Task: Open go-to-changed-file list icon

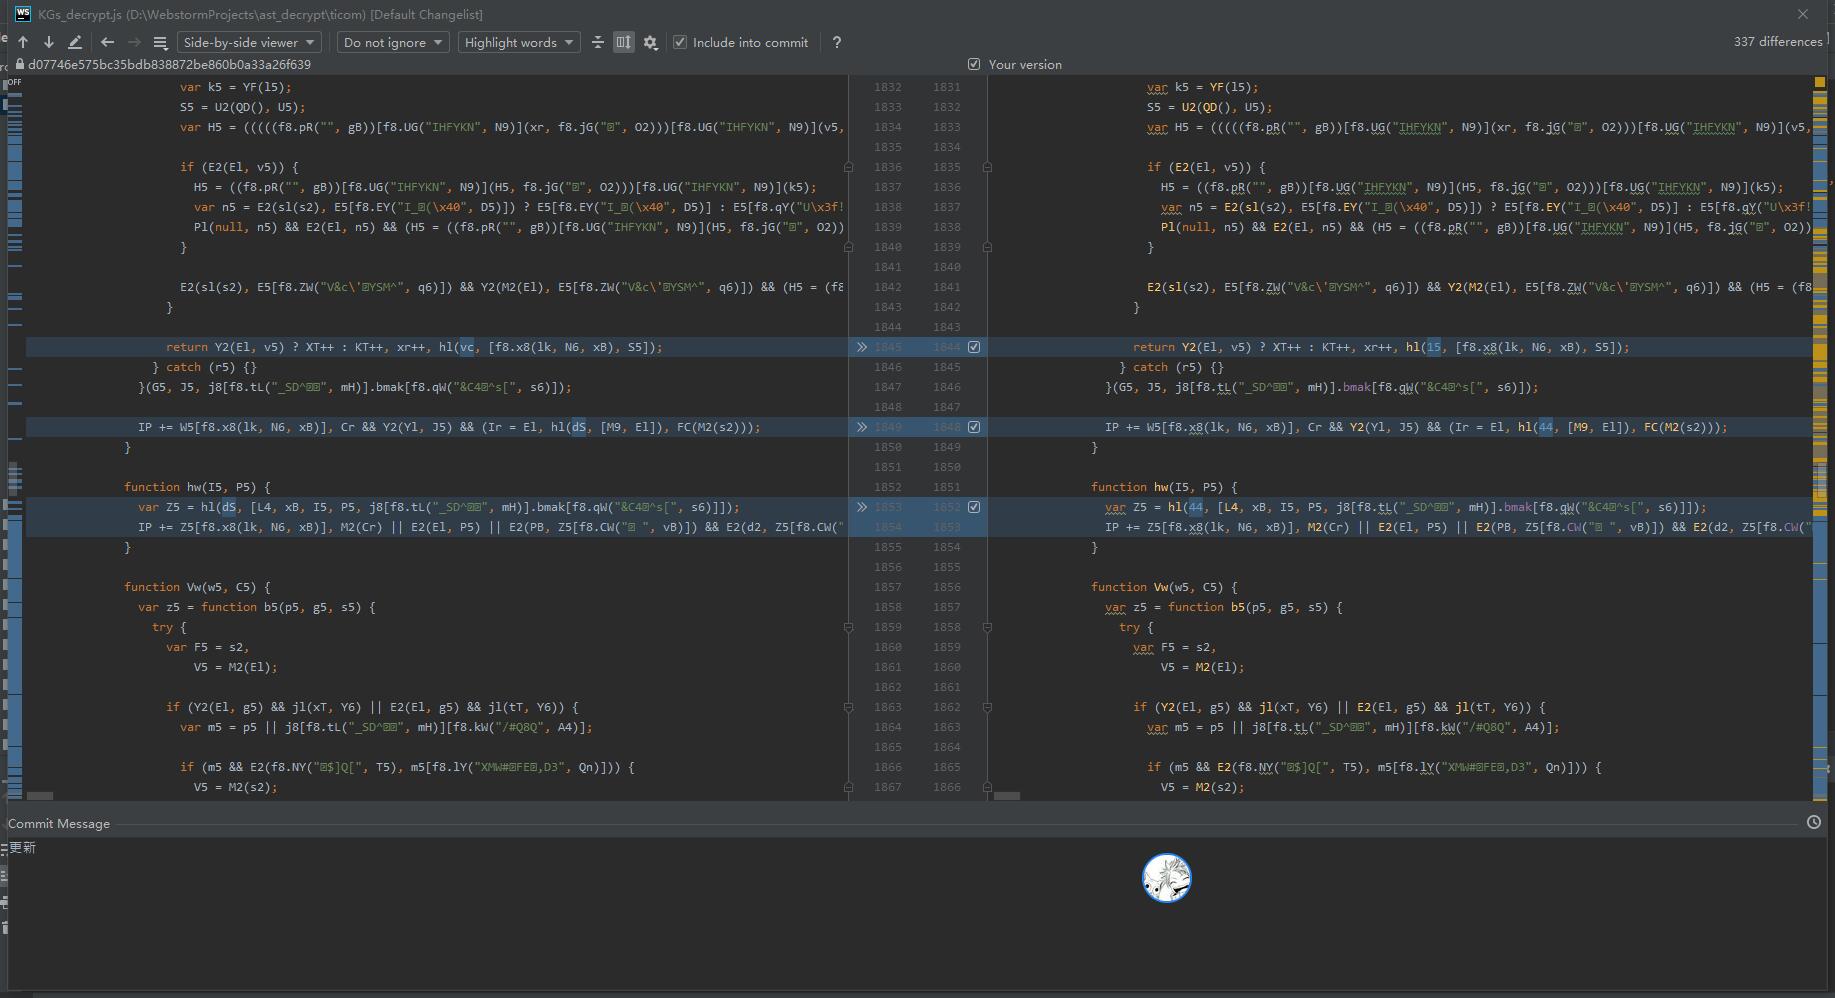Action: pyautogui.click(x=160, y=42)
